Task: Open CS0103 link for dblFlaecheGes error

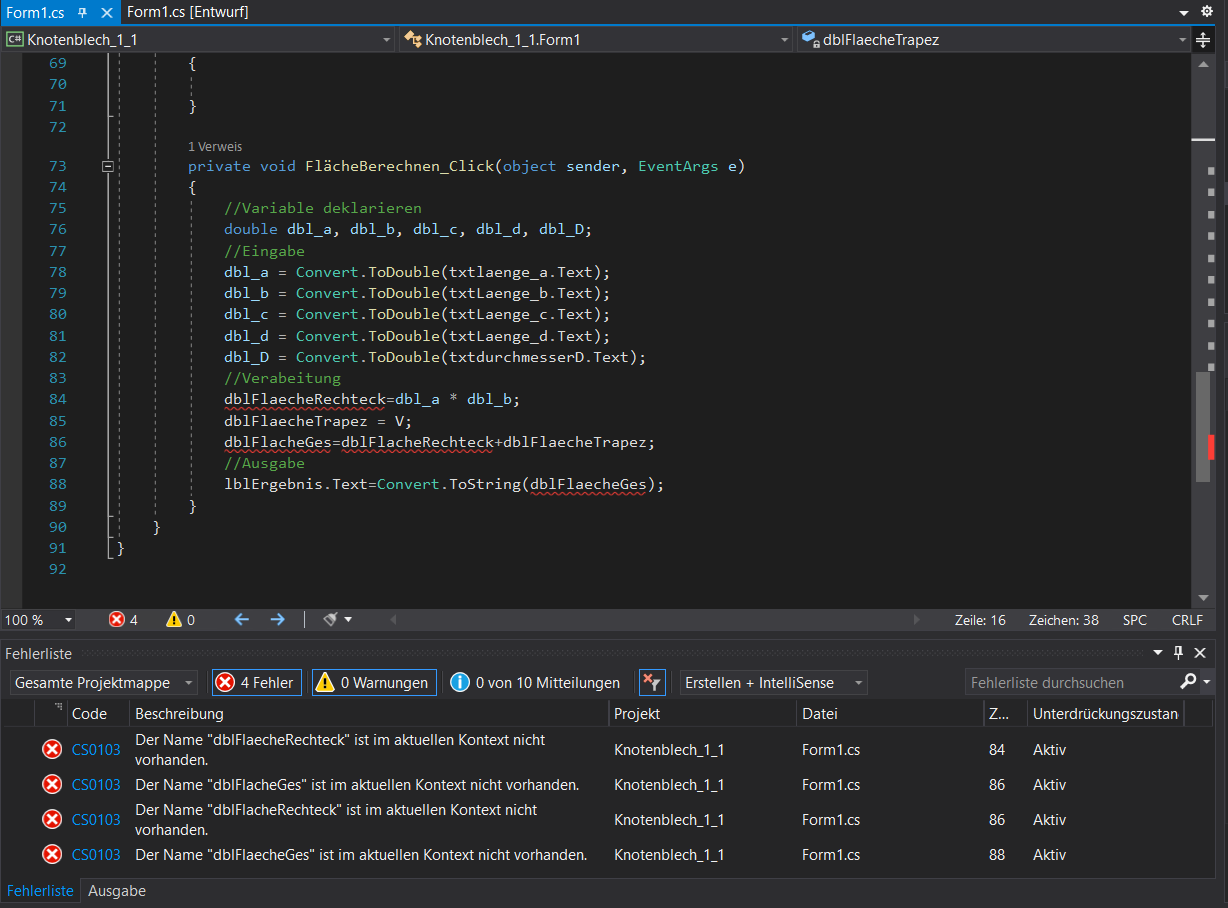Action: (x=96, y=855)
